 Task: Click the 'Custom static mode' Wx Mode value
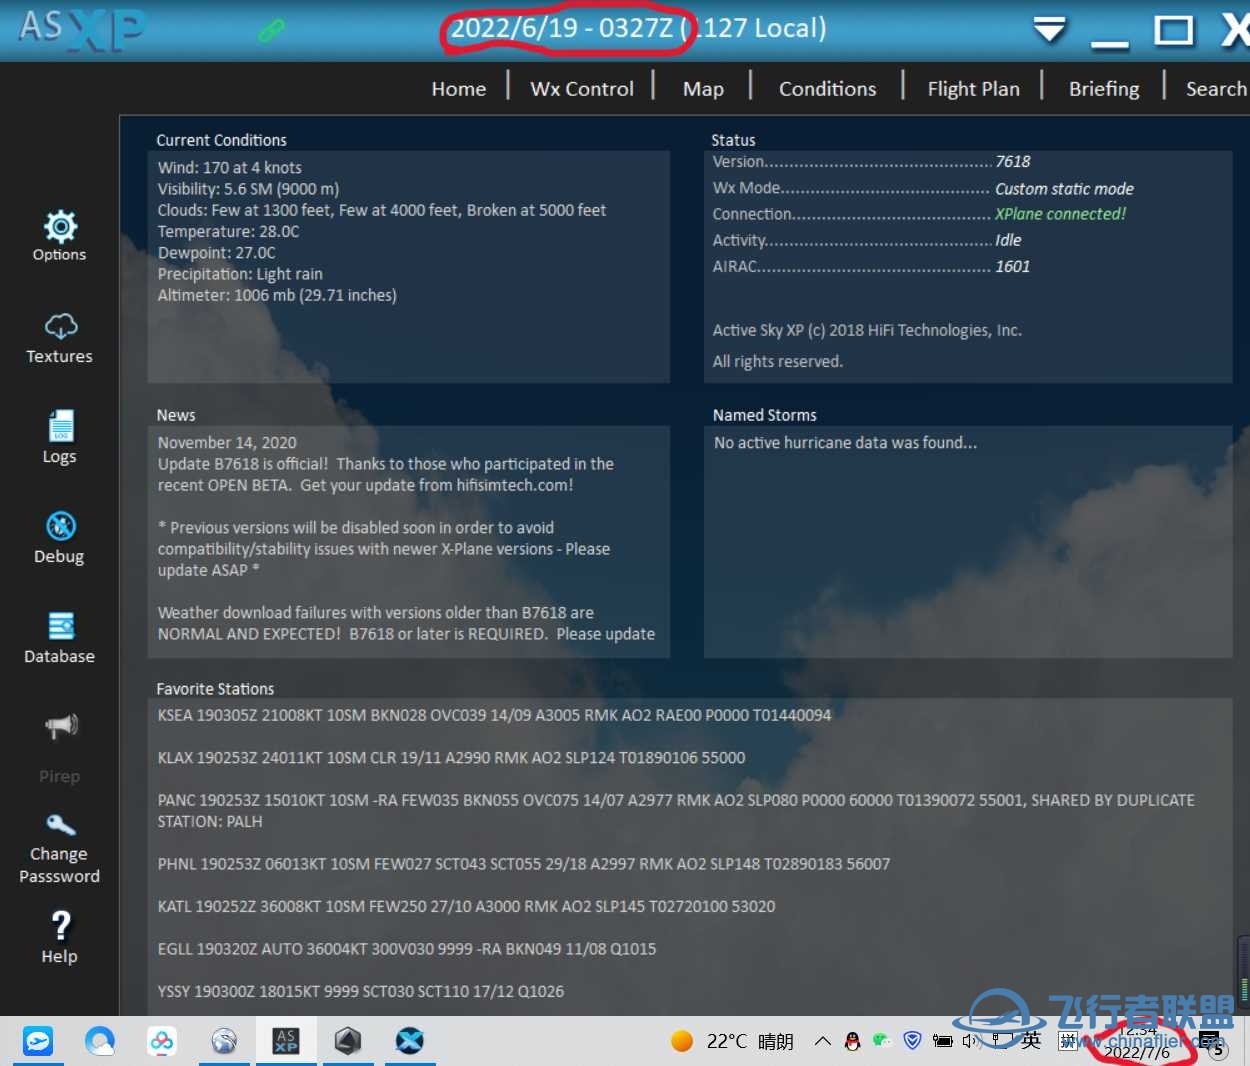tap(1064, 189)
